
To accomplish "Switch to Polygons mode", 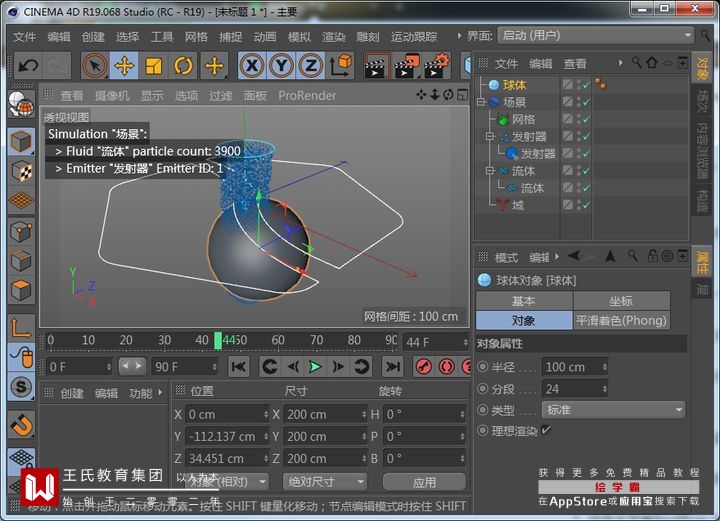I will [x=21, y=291].
